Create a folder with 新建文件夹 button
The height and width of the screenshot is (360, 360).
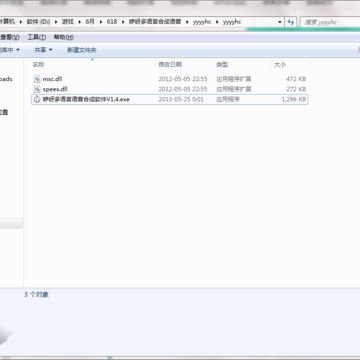82,50
